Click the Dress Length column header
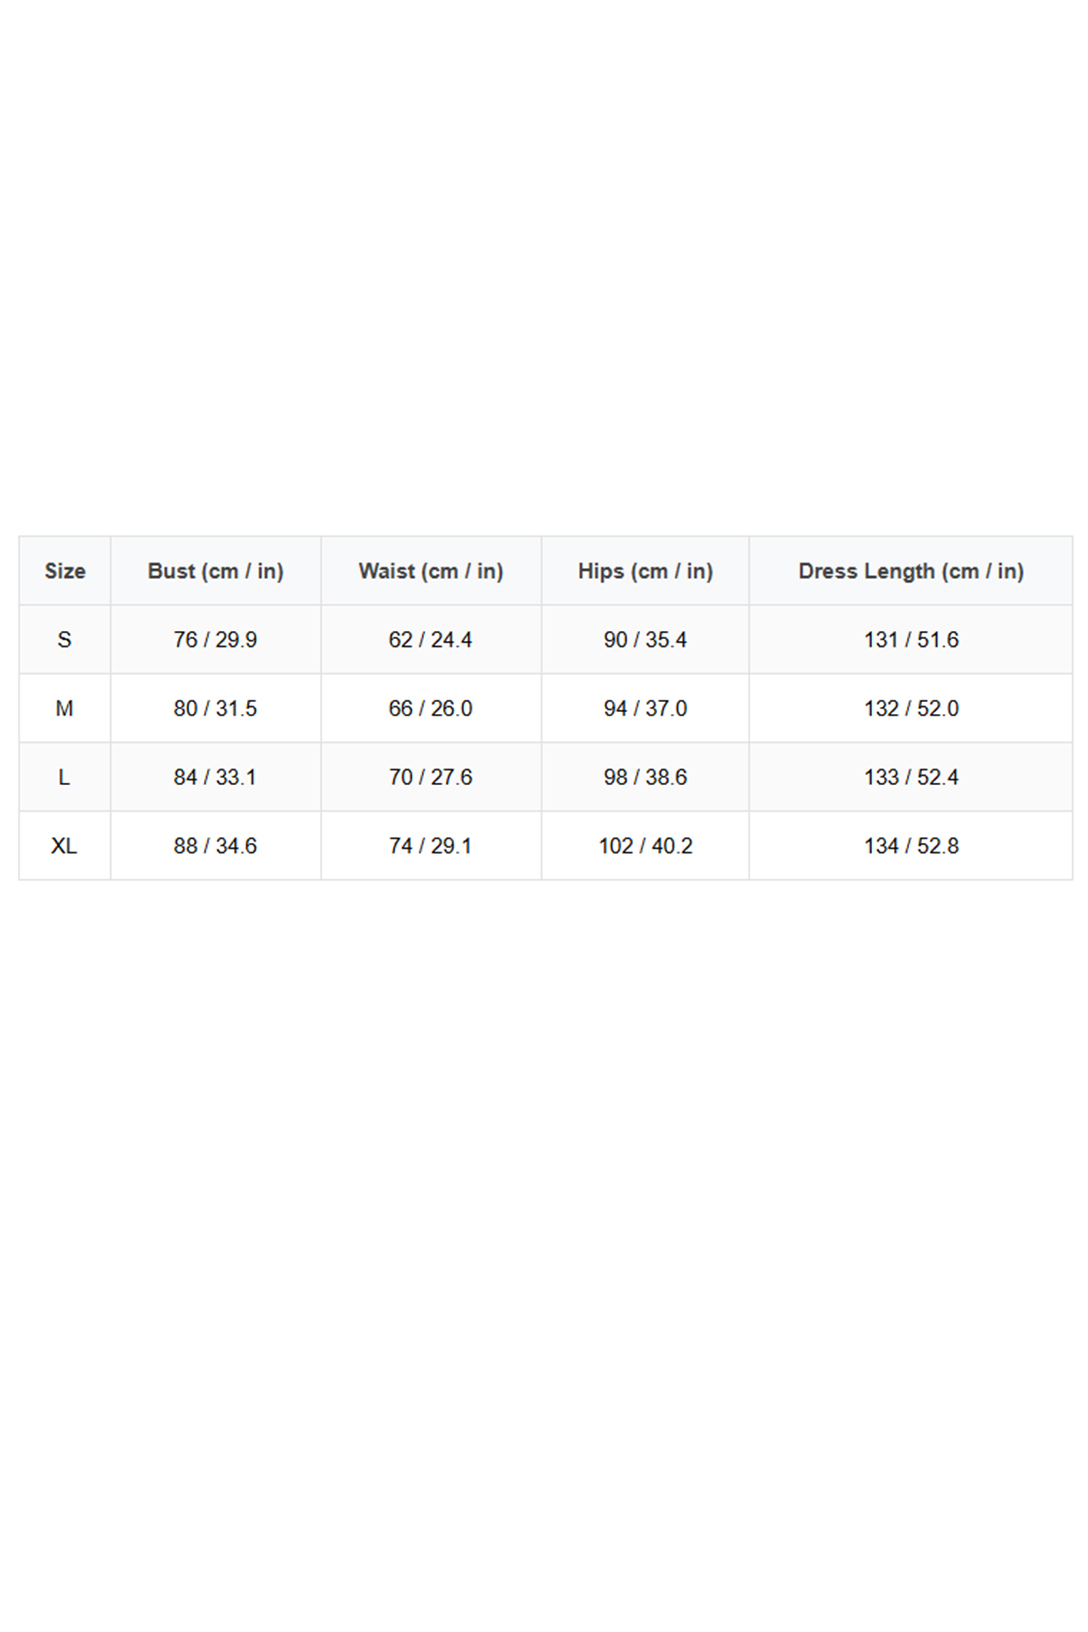This screenshot has height=1632, width=1088. [910, 571]
